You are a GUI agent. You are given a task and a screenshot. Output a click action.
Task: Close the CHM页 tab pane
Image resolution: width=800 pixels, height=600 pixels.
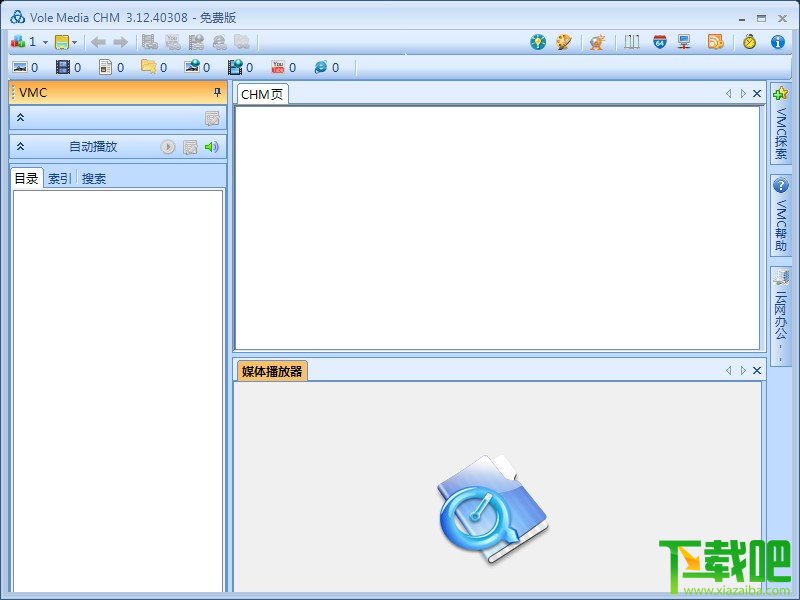[757, 93]
